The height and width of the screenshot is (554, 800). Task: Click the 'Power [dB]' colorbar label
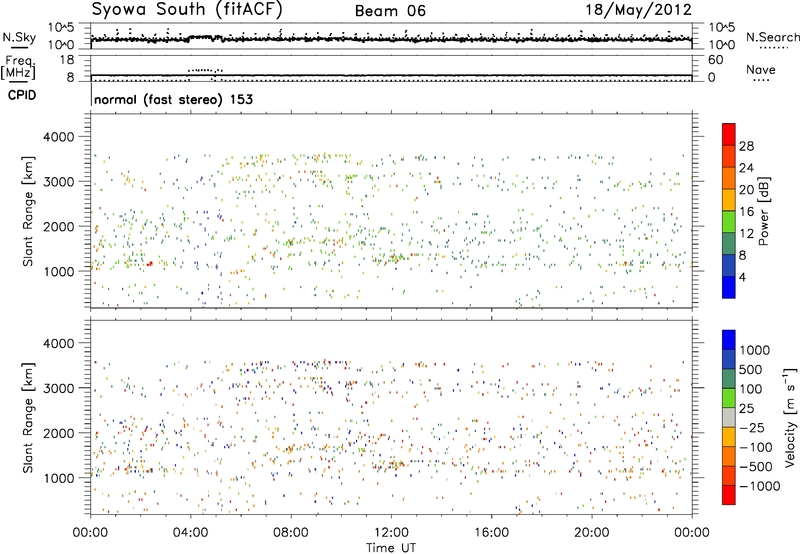pyautogui.click(x=763, y=211)
